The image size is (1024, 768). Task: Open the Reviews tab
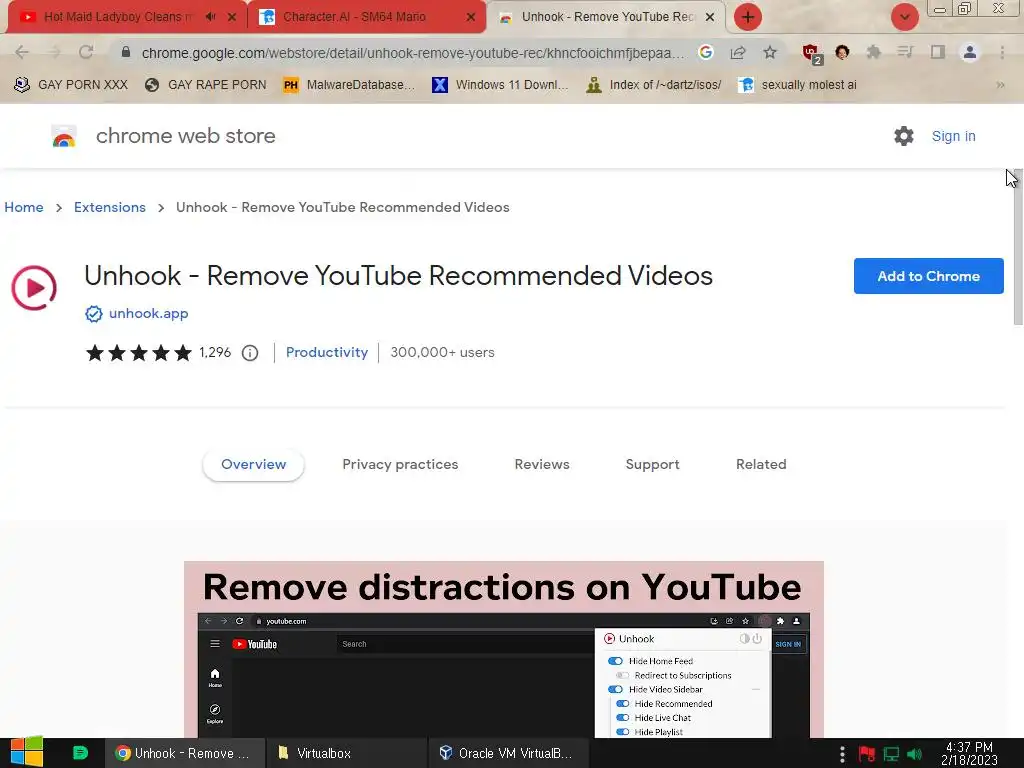pyautogui.click(x=541, y=464)
